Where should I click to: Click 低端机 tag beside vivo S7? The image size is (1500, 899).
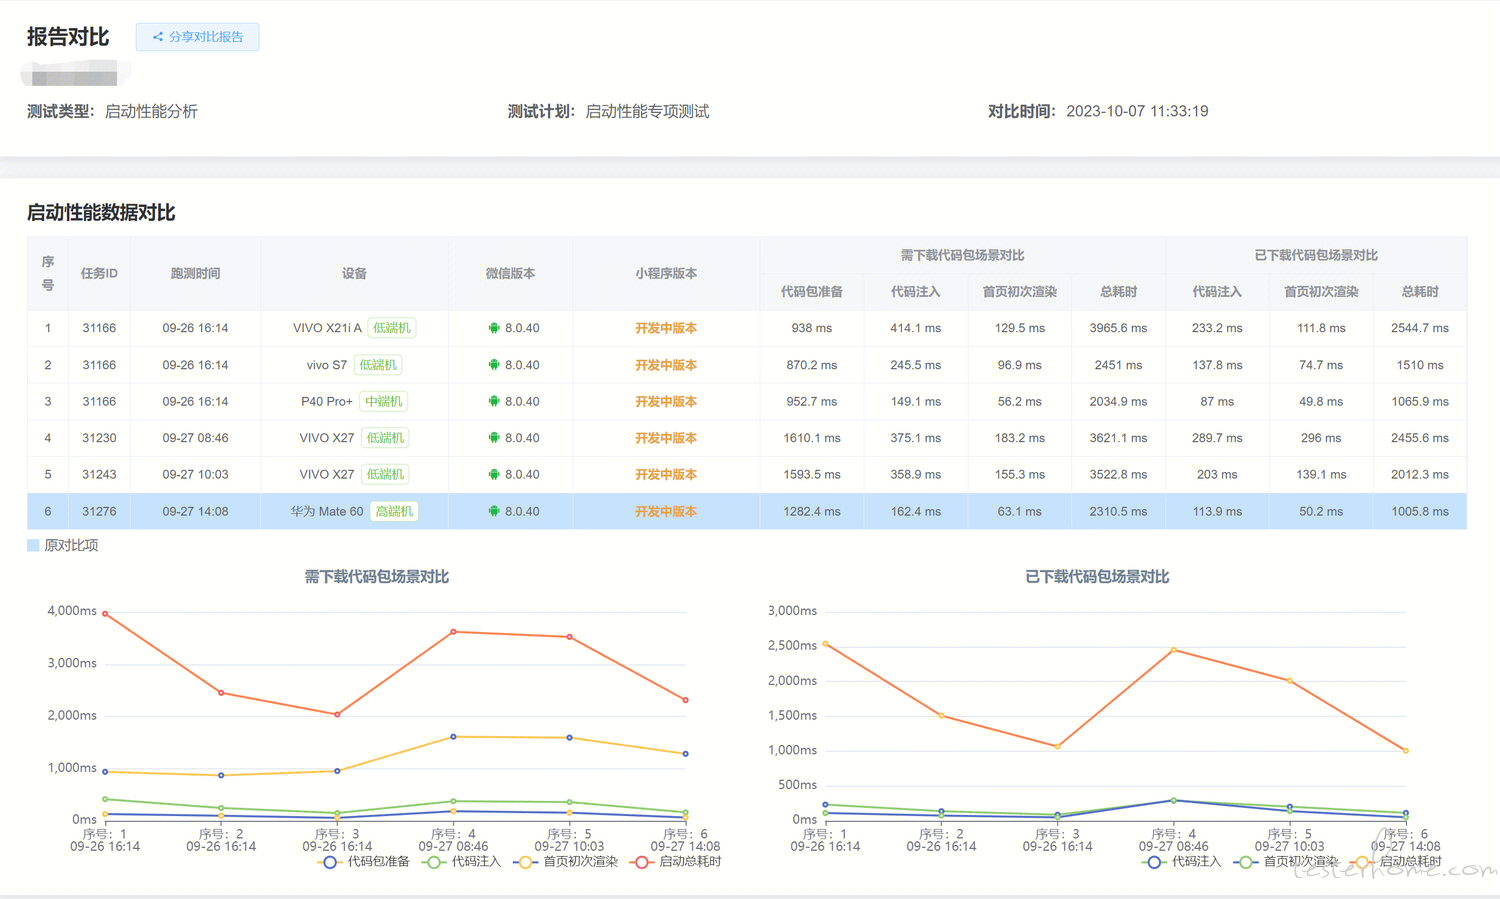[378, 365]
